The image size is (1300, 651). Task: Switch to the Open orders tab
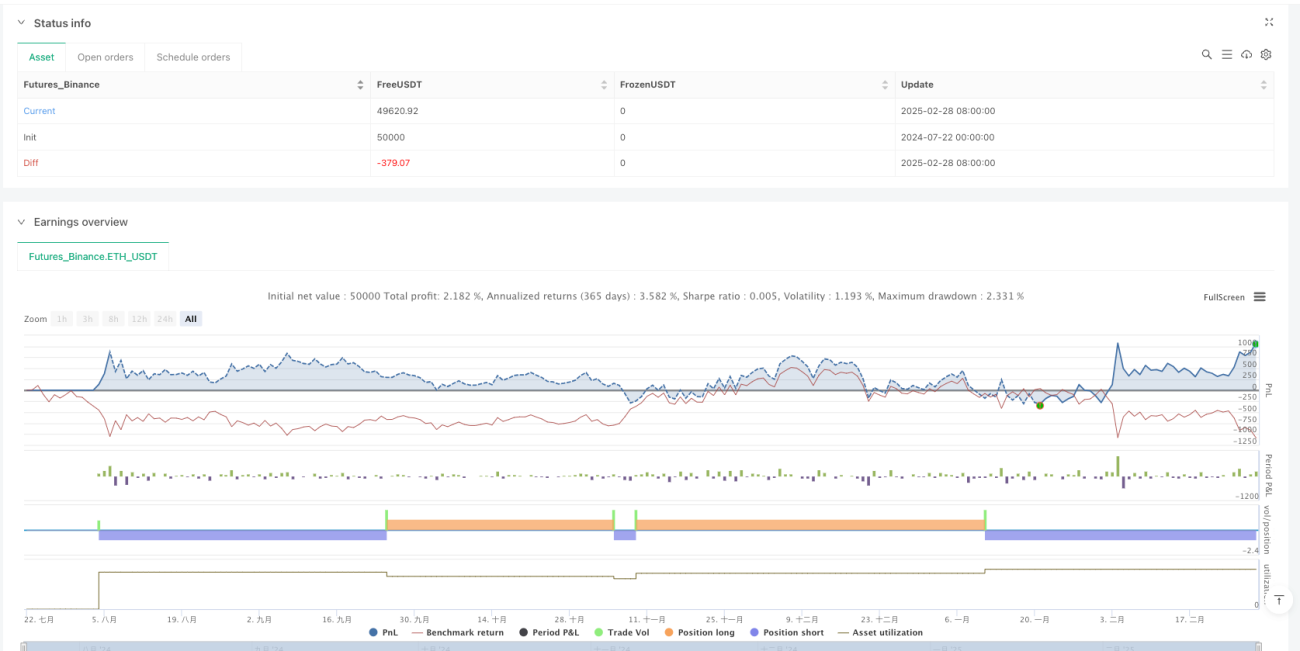105,57
